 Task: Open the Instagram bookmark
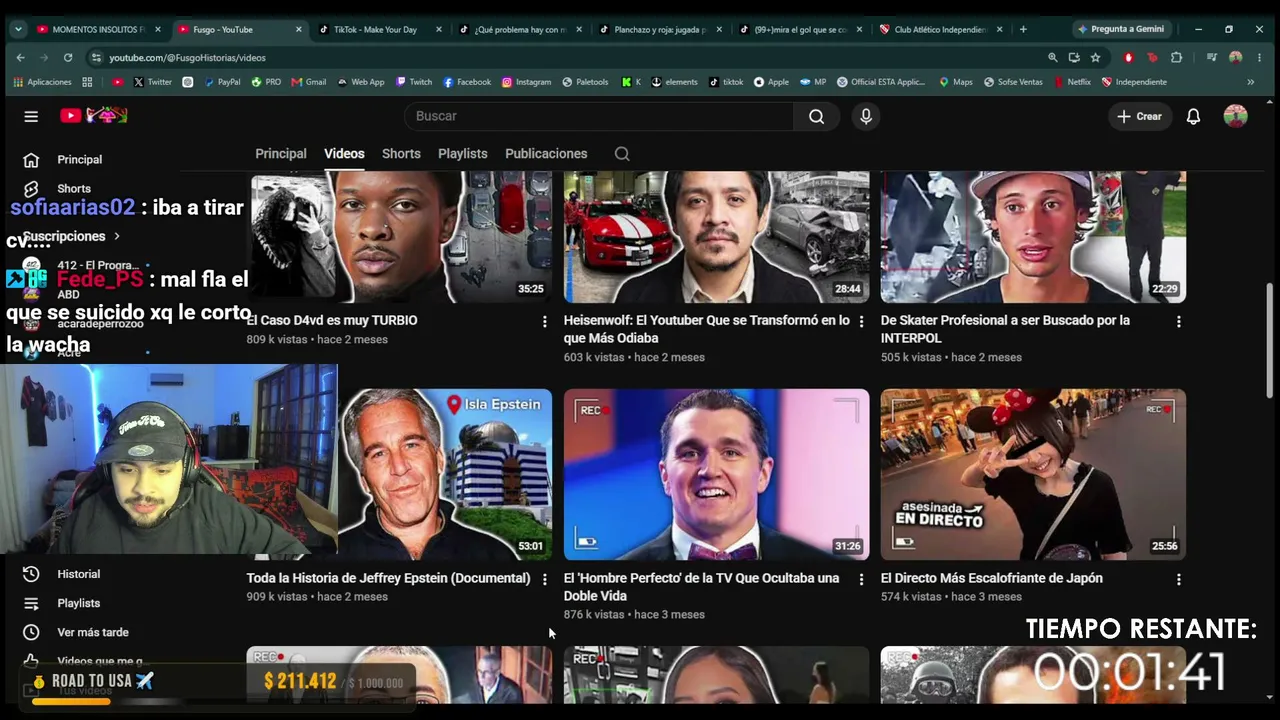click(x=527, y=82)
